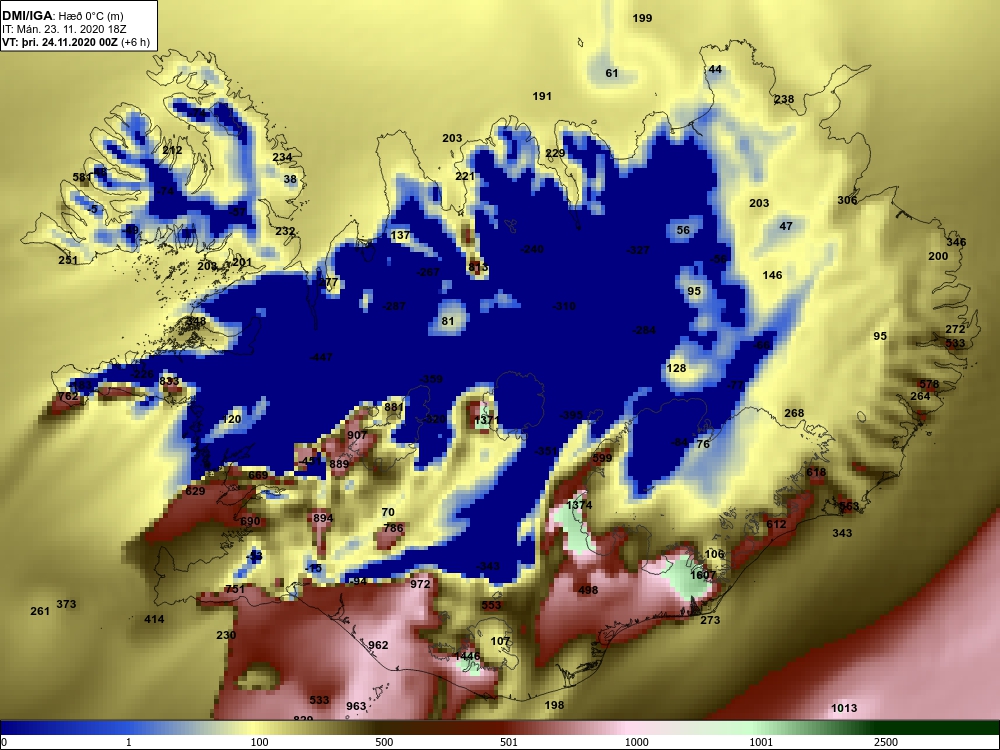The width and height of the screenshot is (1000, 750).
Task: Click the value 273 on the map
Action: tap(710, 619)
